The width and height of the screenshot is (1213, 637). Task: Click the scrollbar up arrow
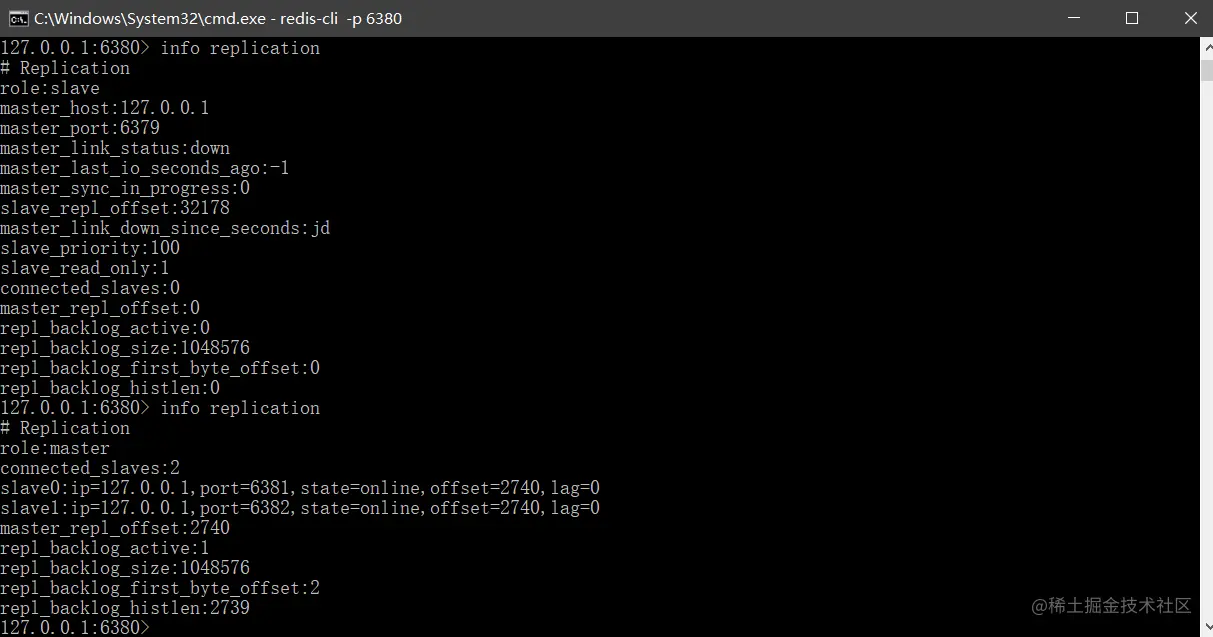1205,47
